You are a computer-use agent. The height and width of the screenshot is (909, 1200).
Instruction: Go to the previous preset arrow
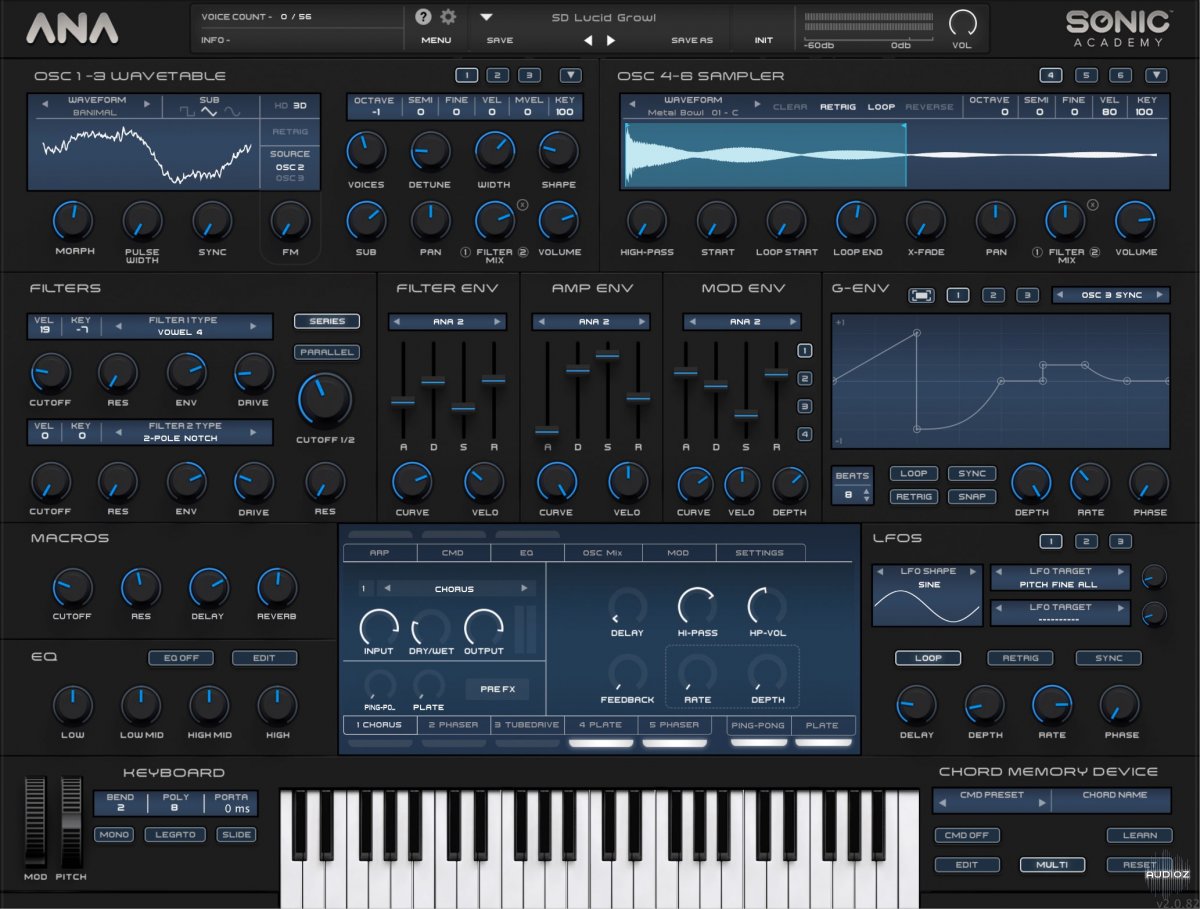(x=588, y=41)
